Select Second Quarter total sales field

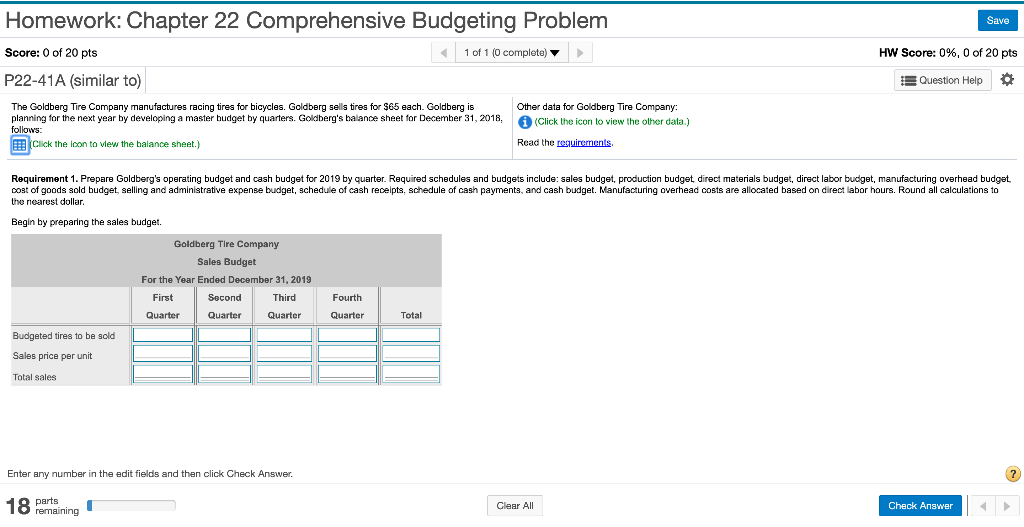[x=225, y=374]
